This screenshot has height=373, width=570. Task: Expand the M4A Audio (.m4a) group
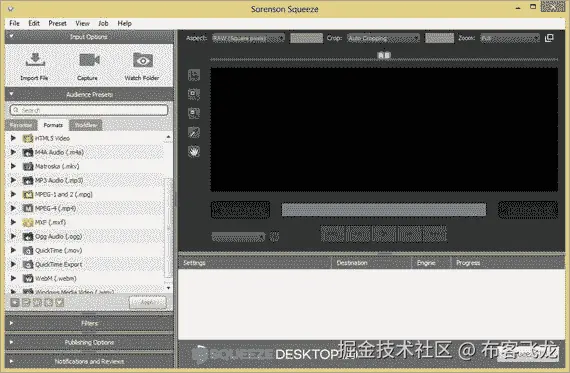(13, 152)
